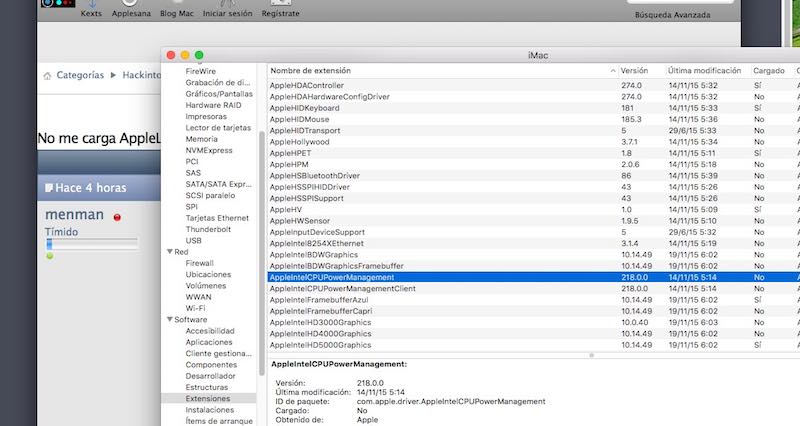Click the post icon beside Hace 4 horas
The image size is (800, 426).
pyautogui.click(x=49, y=188)
